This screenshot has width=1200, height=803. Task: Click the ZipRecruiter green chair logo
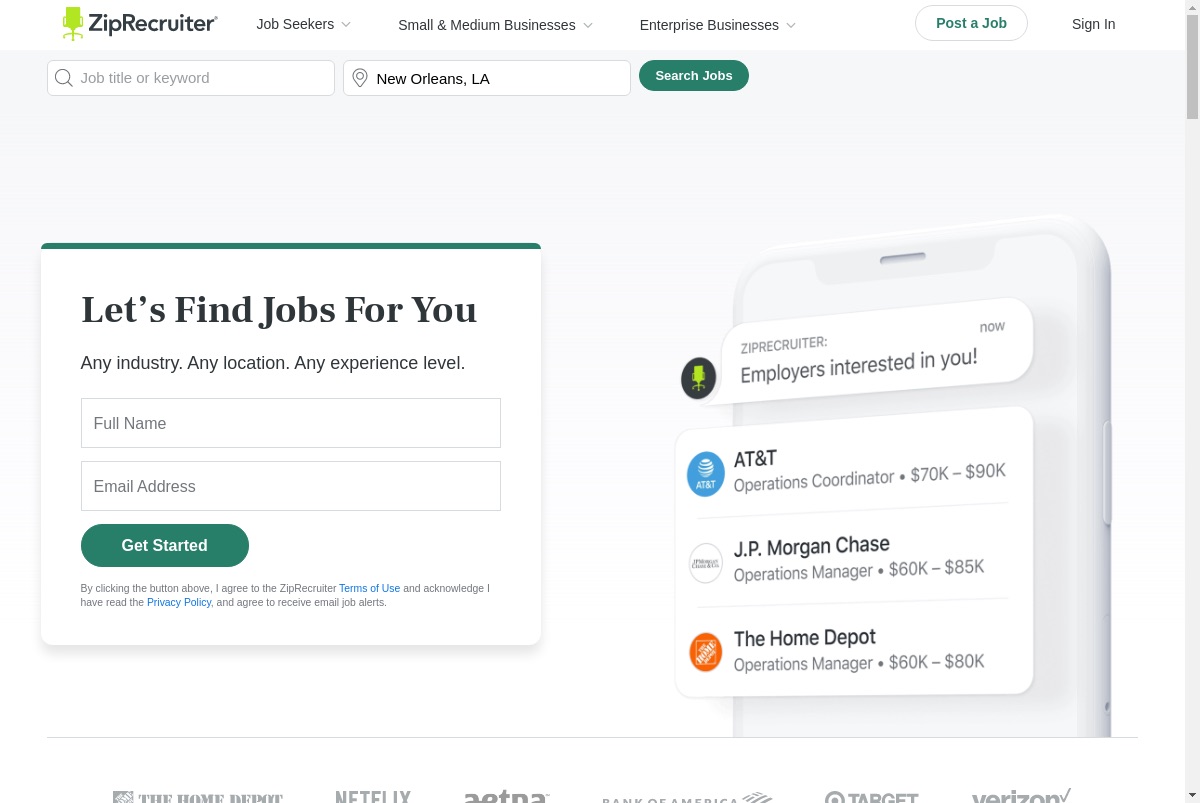pyautogui.click(x=73, y=24)
